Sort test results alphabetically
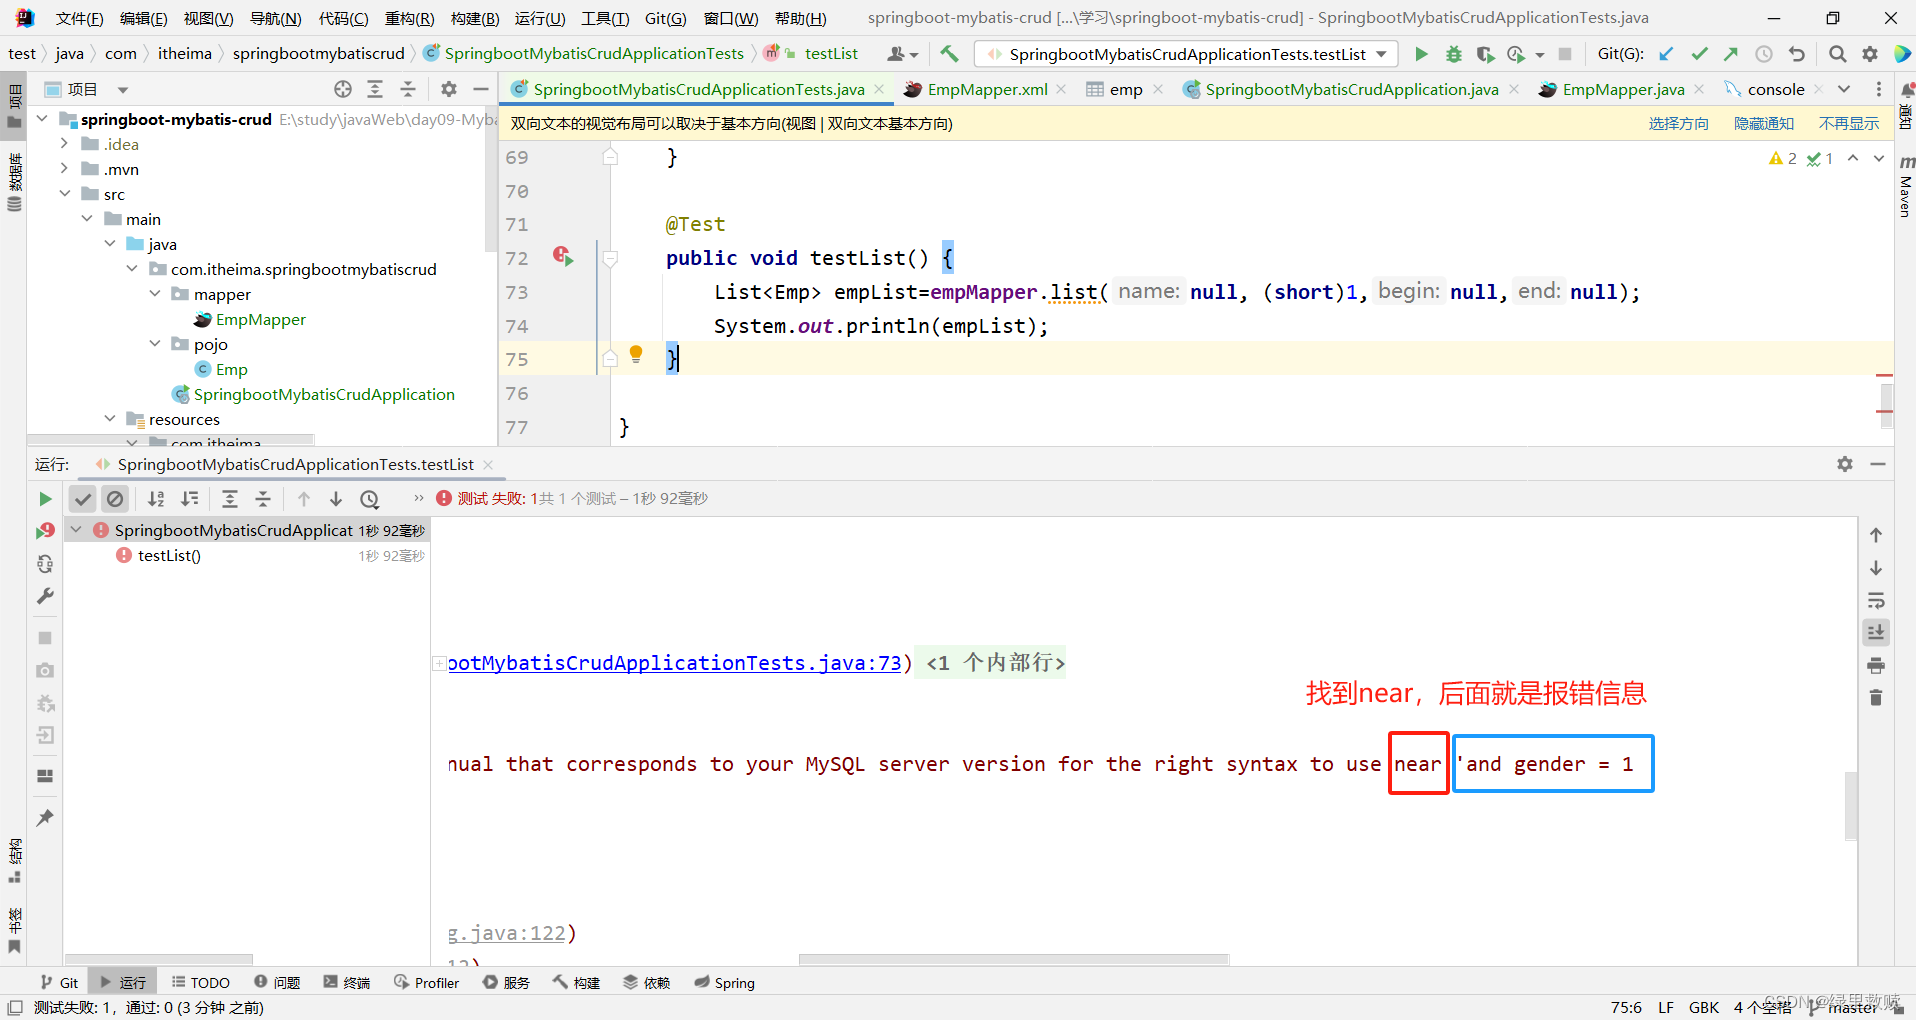1916x1020 pixels. pos(156,499)
